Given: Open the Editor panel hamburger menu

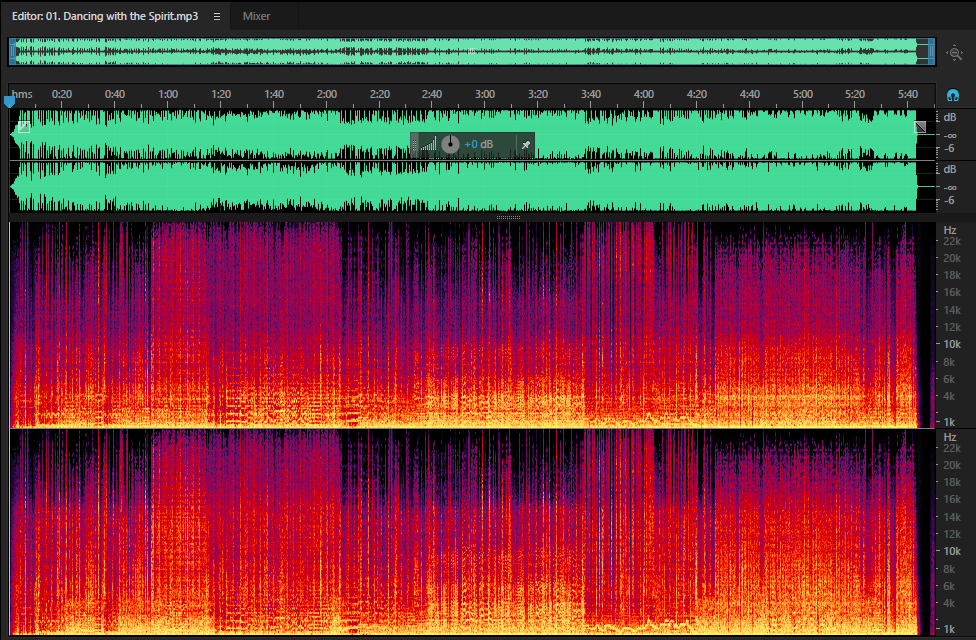Looking at the screenshot, I should point(217,17).
